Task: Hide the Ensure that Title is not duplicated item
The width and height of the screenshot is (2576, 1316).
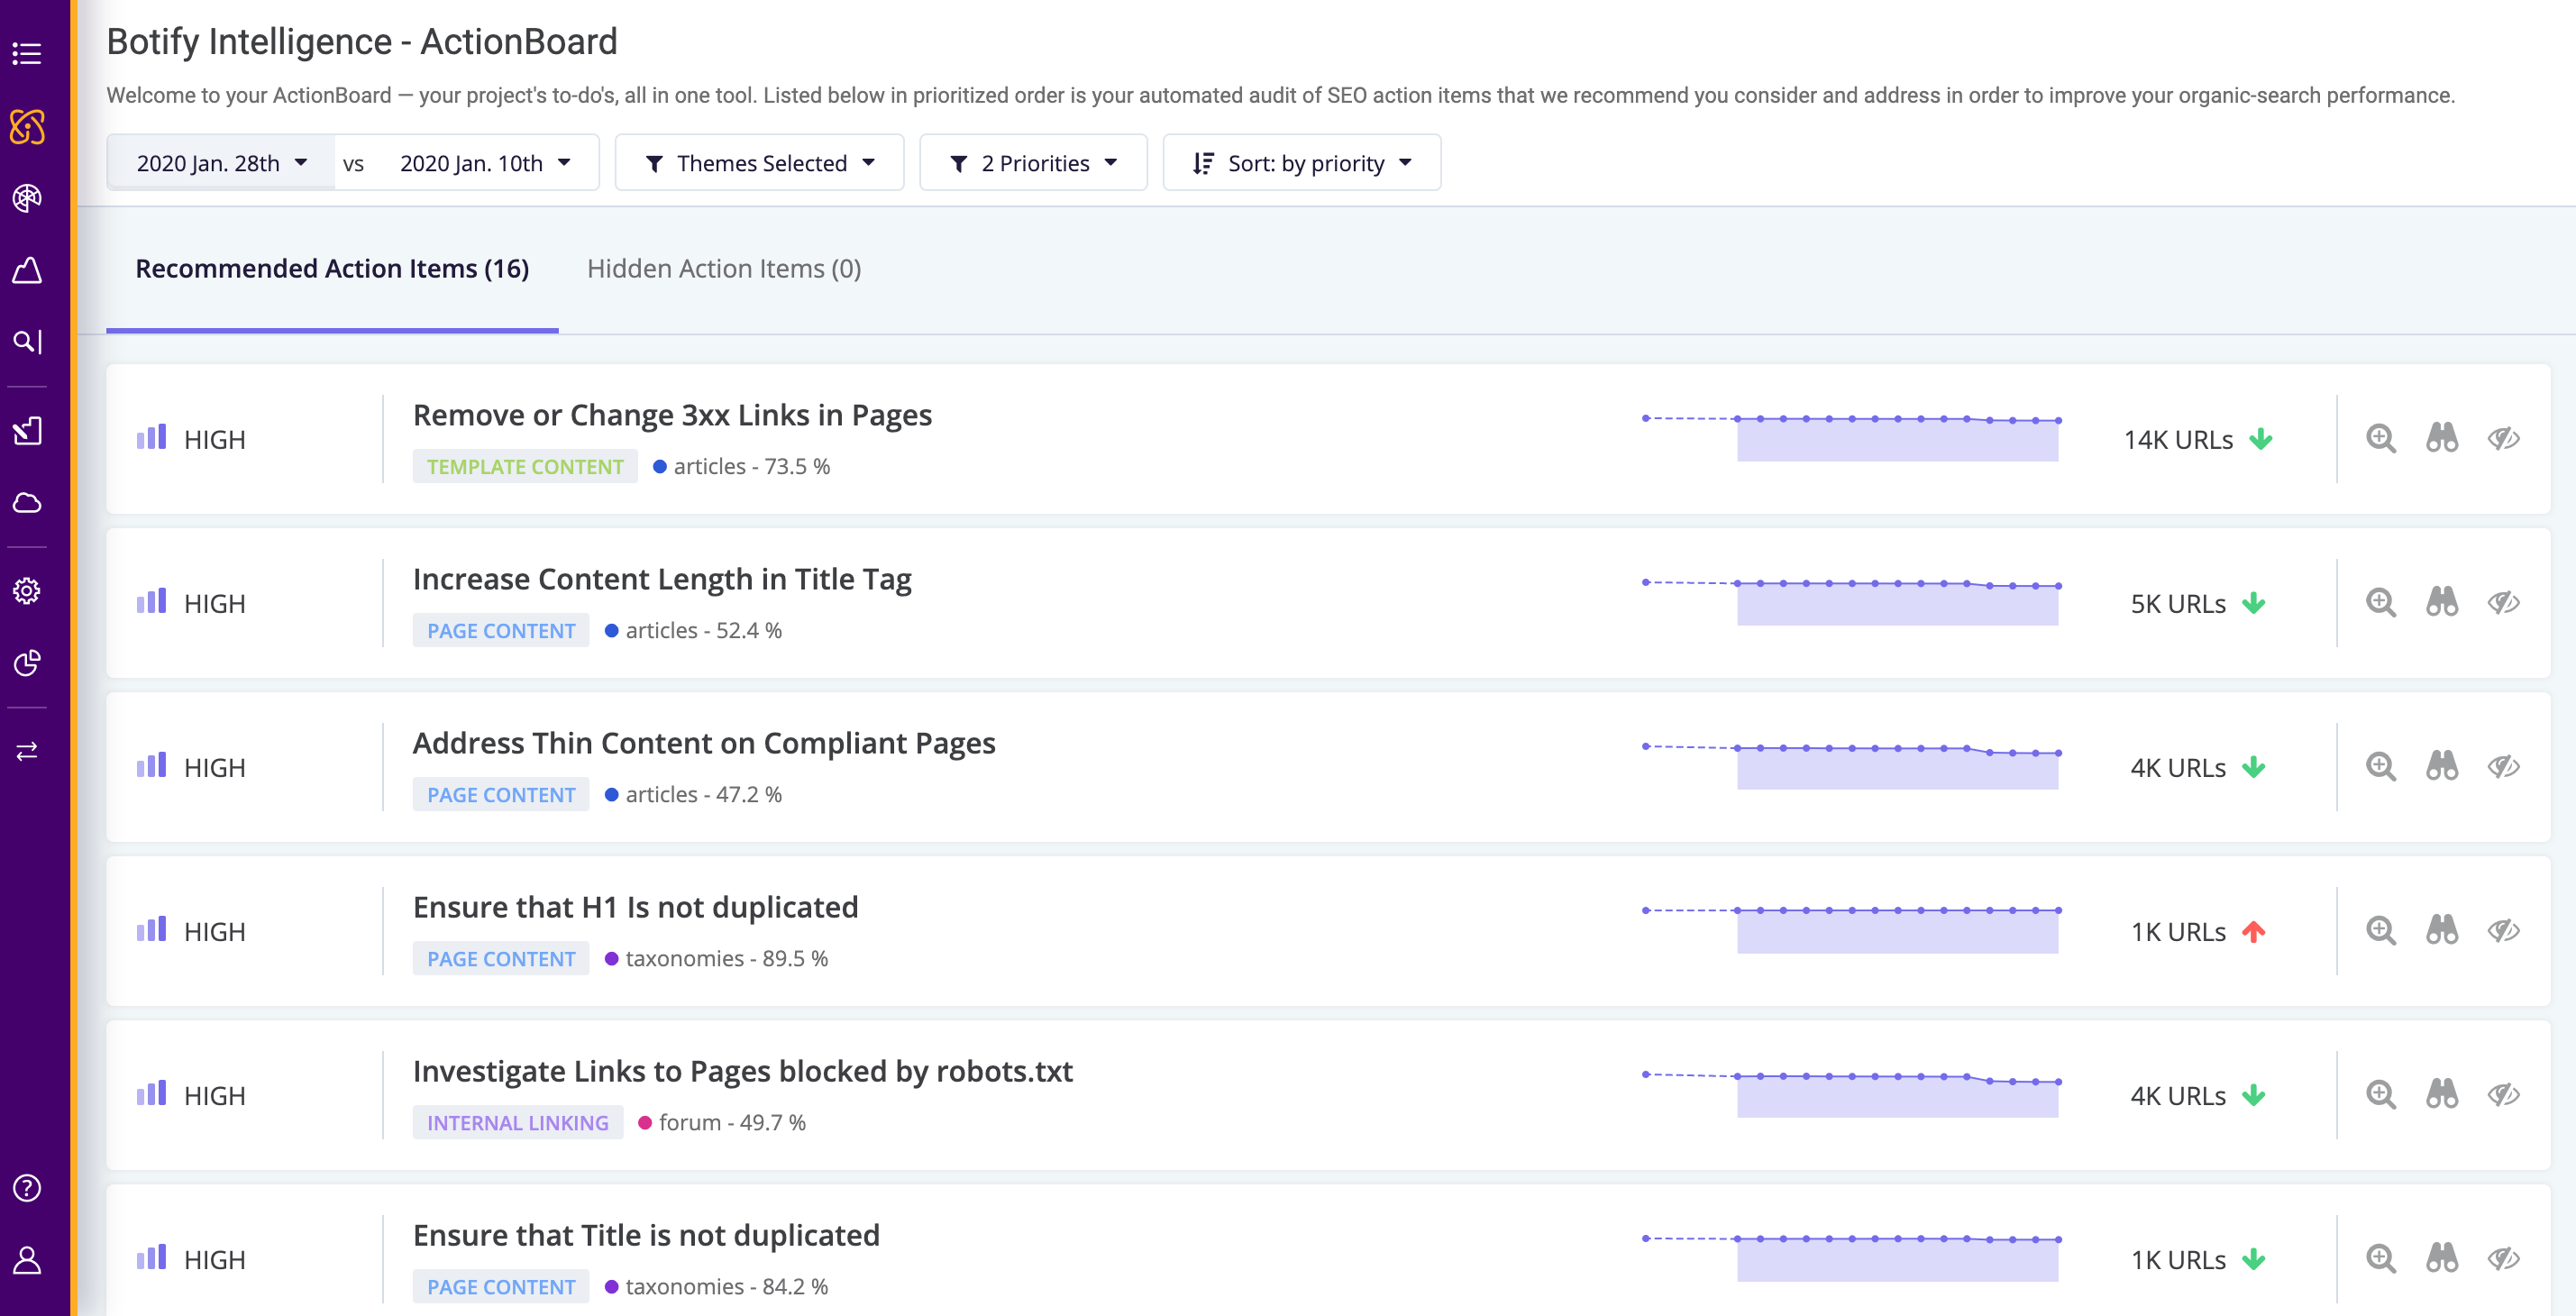Action: [2503, 1258]
